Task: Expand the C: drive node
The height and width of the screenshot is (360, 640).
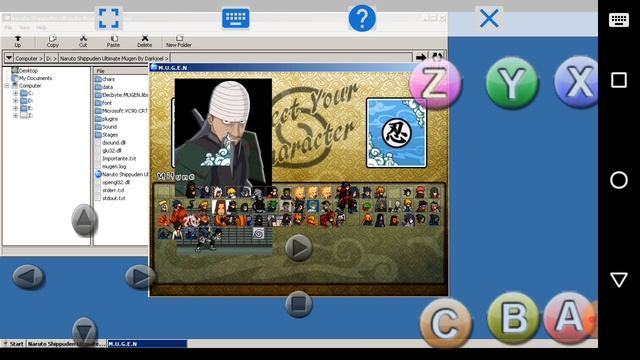Action: tap(16, 93)
